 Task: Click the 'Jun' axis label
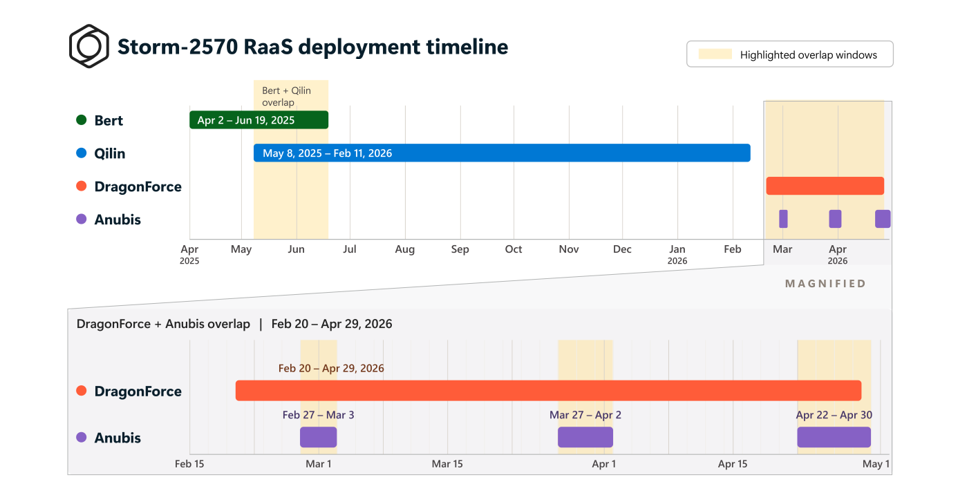(296, 249)
